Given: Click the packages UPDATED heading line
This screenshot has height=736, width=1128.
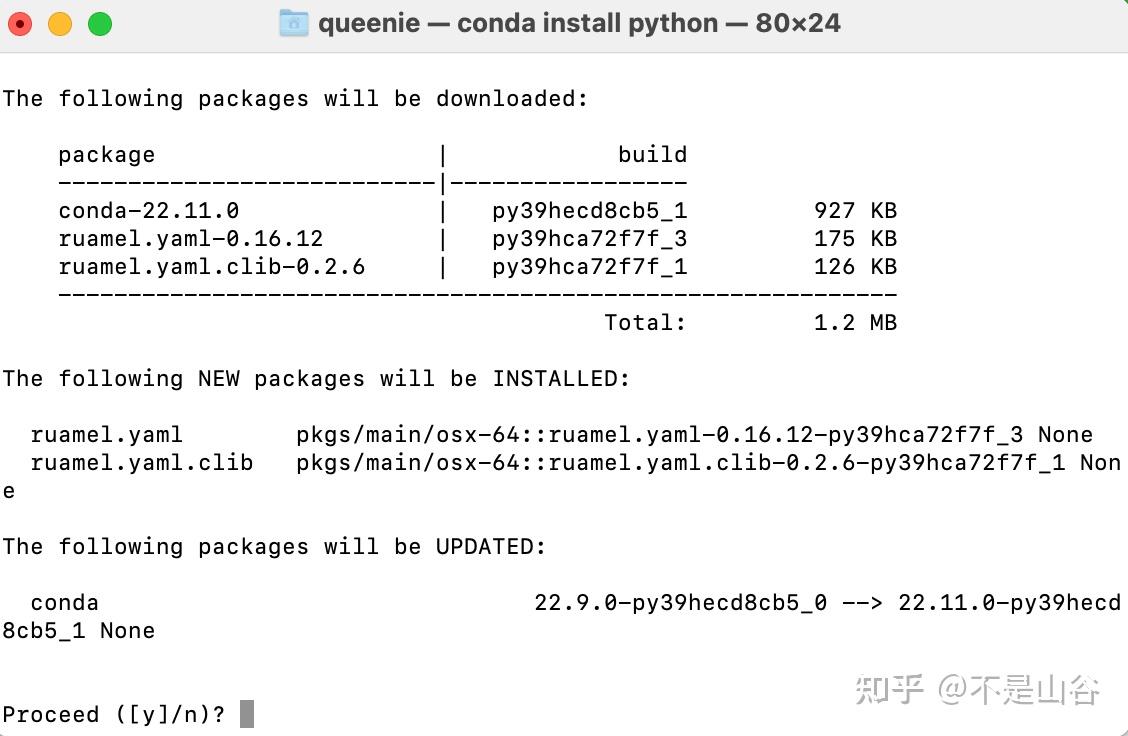Looking at the screenshot, I should (273, 546).
